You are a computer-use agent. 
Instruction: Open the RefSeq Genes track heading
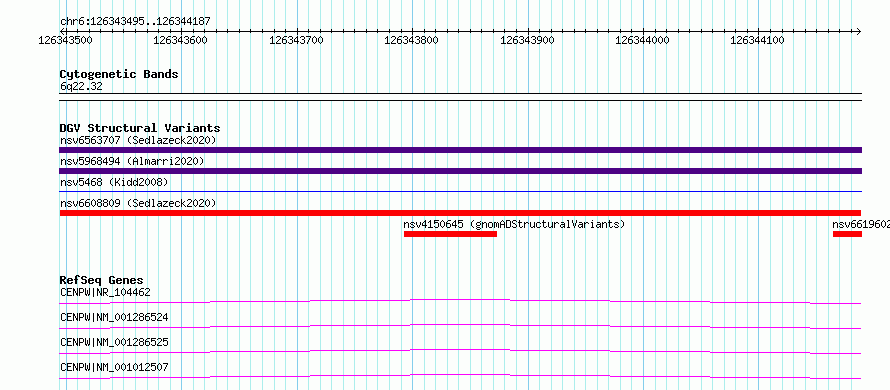point(102,280)
